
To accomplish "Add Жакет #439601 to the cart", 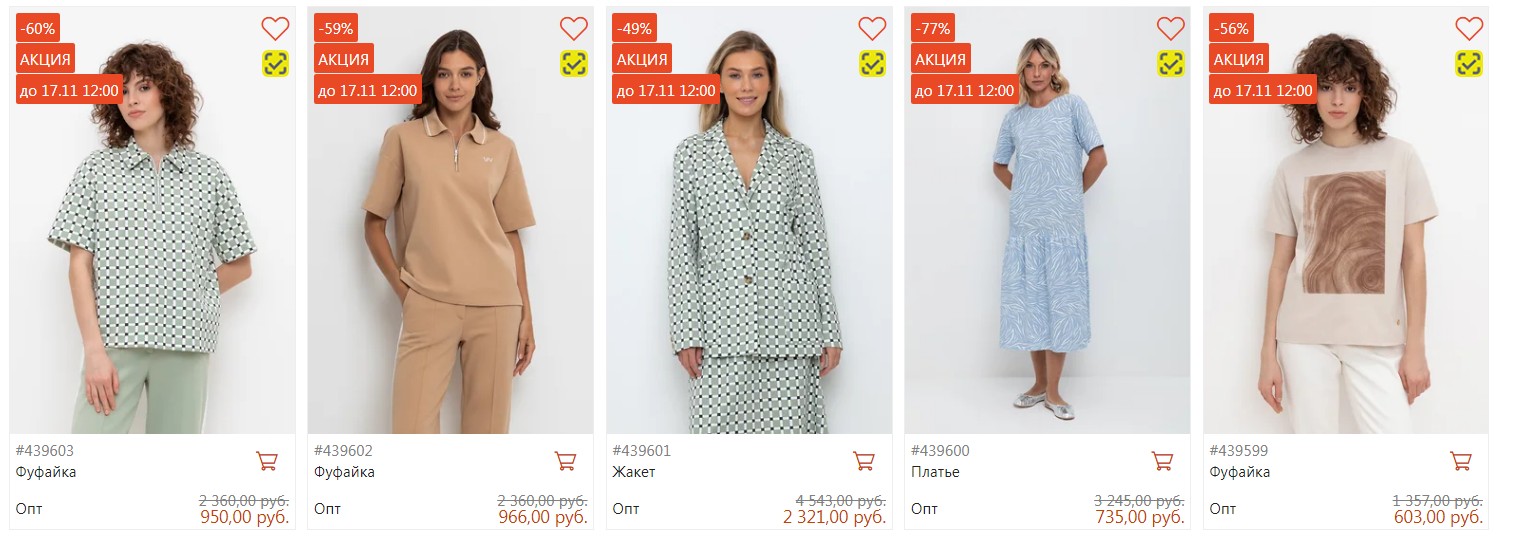I will point(864,461).
